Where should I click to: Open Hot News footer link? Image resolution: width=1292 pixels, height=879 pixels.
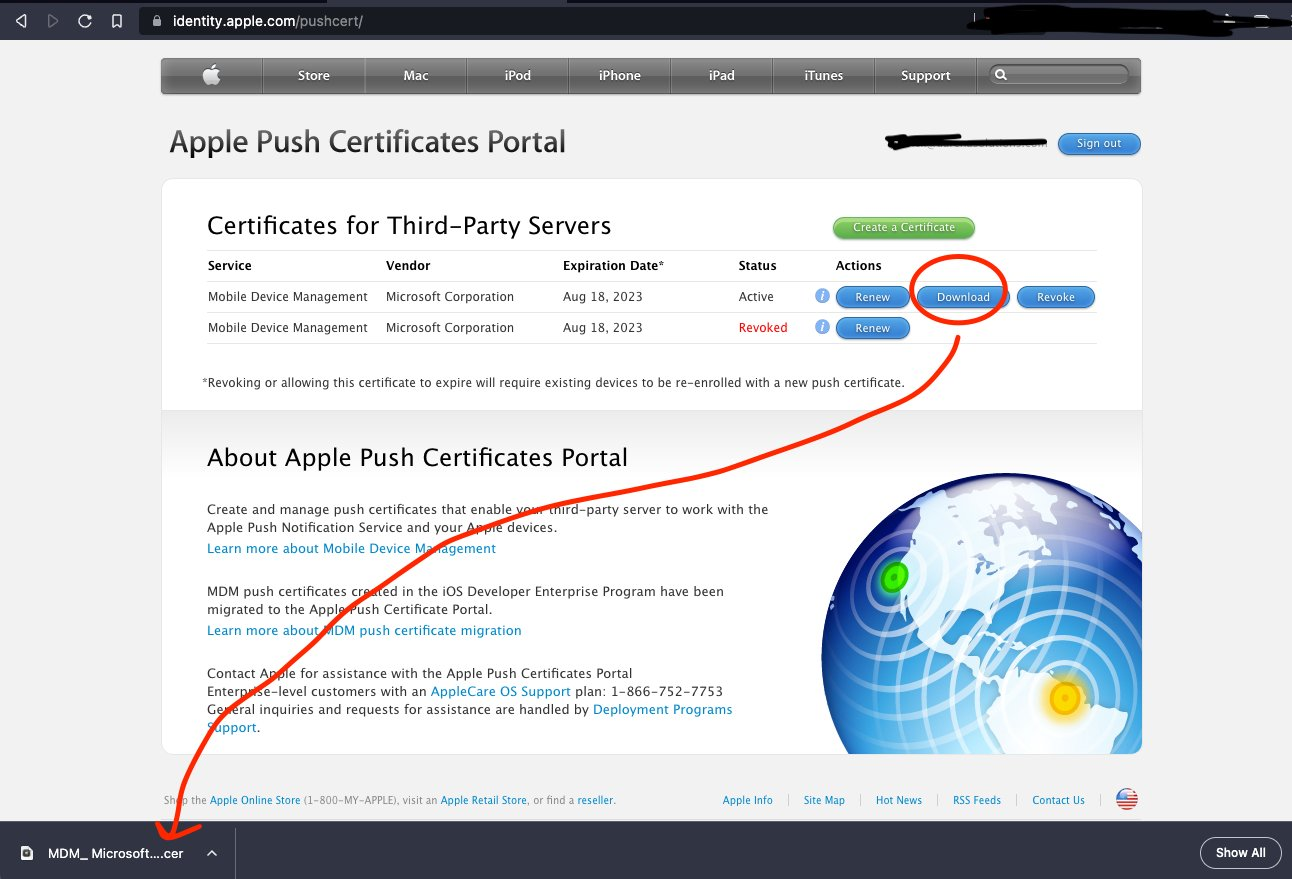[899, 800]
